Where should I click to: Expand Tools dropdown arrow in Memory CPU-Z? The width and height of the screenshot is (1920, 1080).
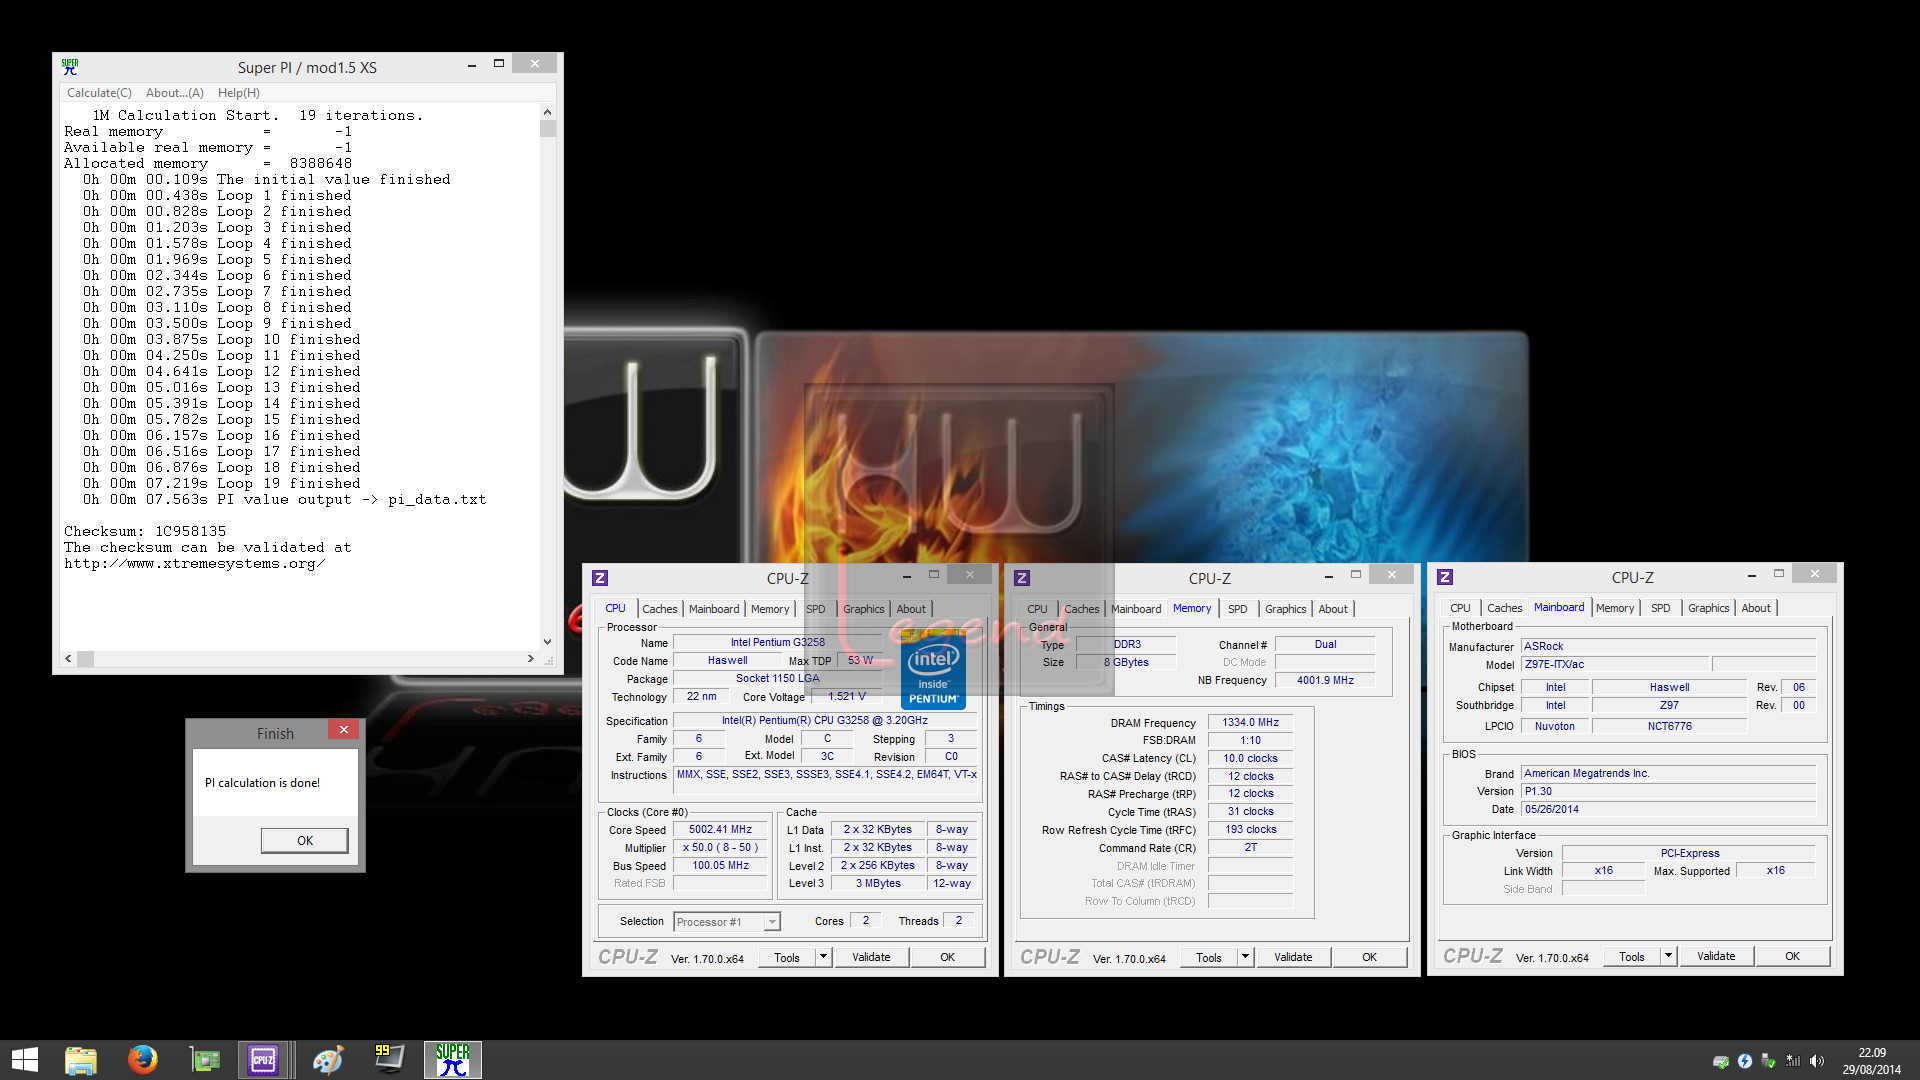(1245, 957)
